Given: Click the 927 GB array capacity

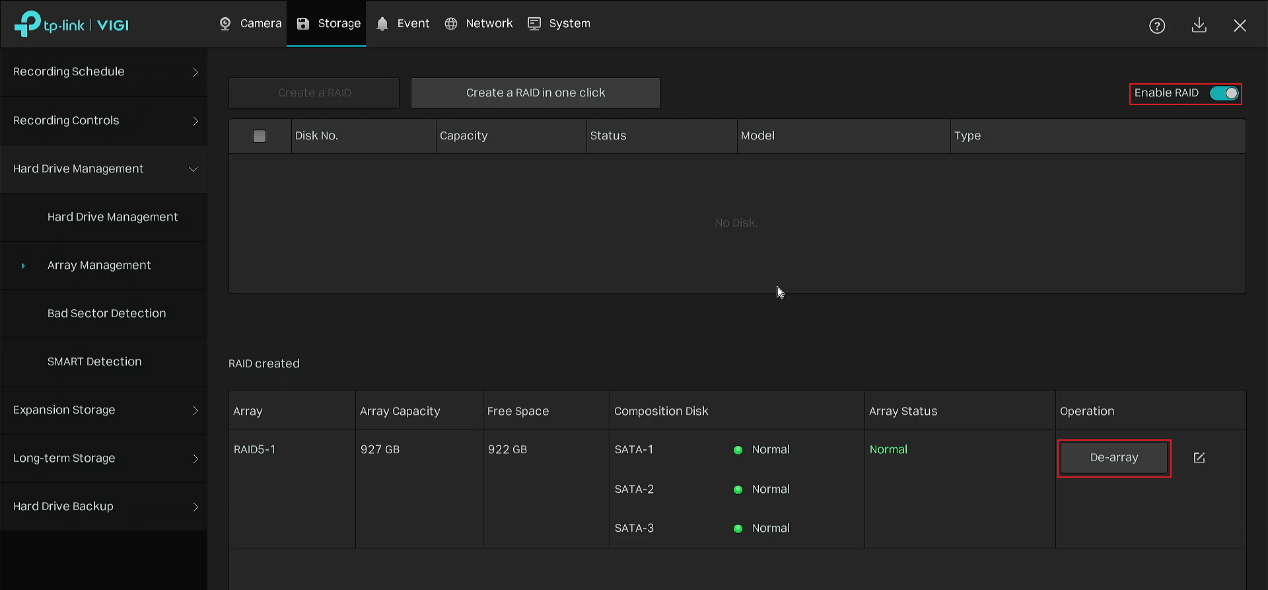Looking at the screenshot, I should point(380,450).
